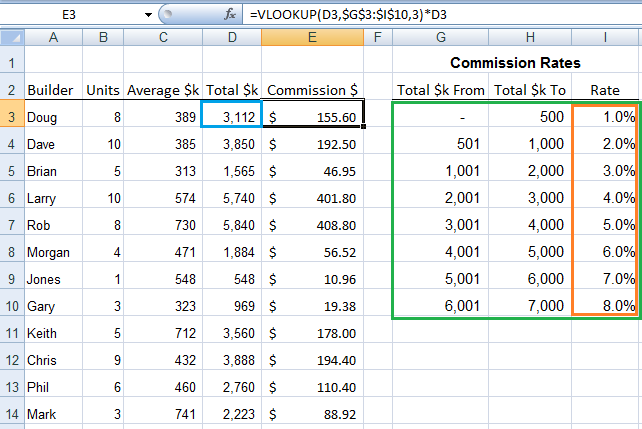This screenshot has height=429, width=642.
Task: Select column H header
Action: point(530,38)
